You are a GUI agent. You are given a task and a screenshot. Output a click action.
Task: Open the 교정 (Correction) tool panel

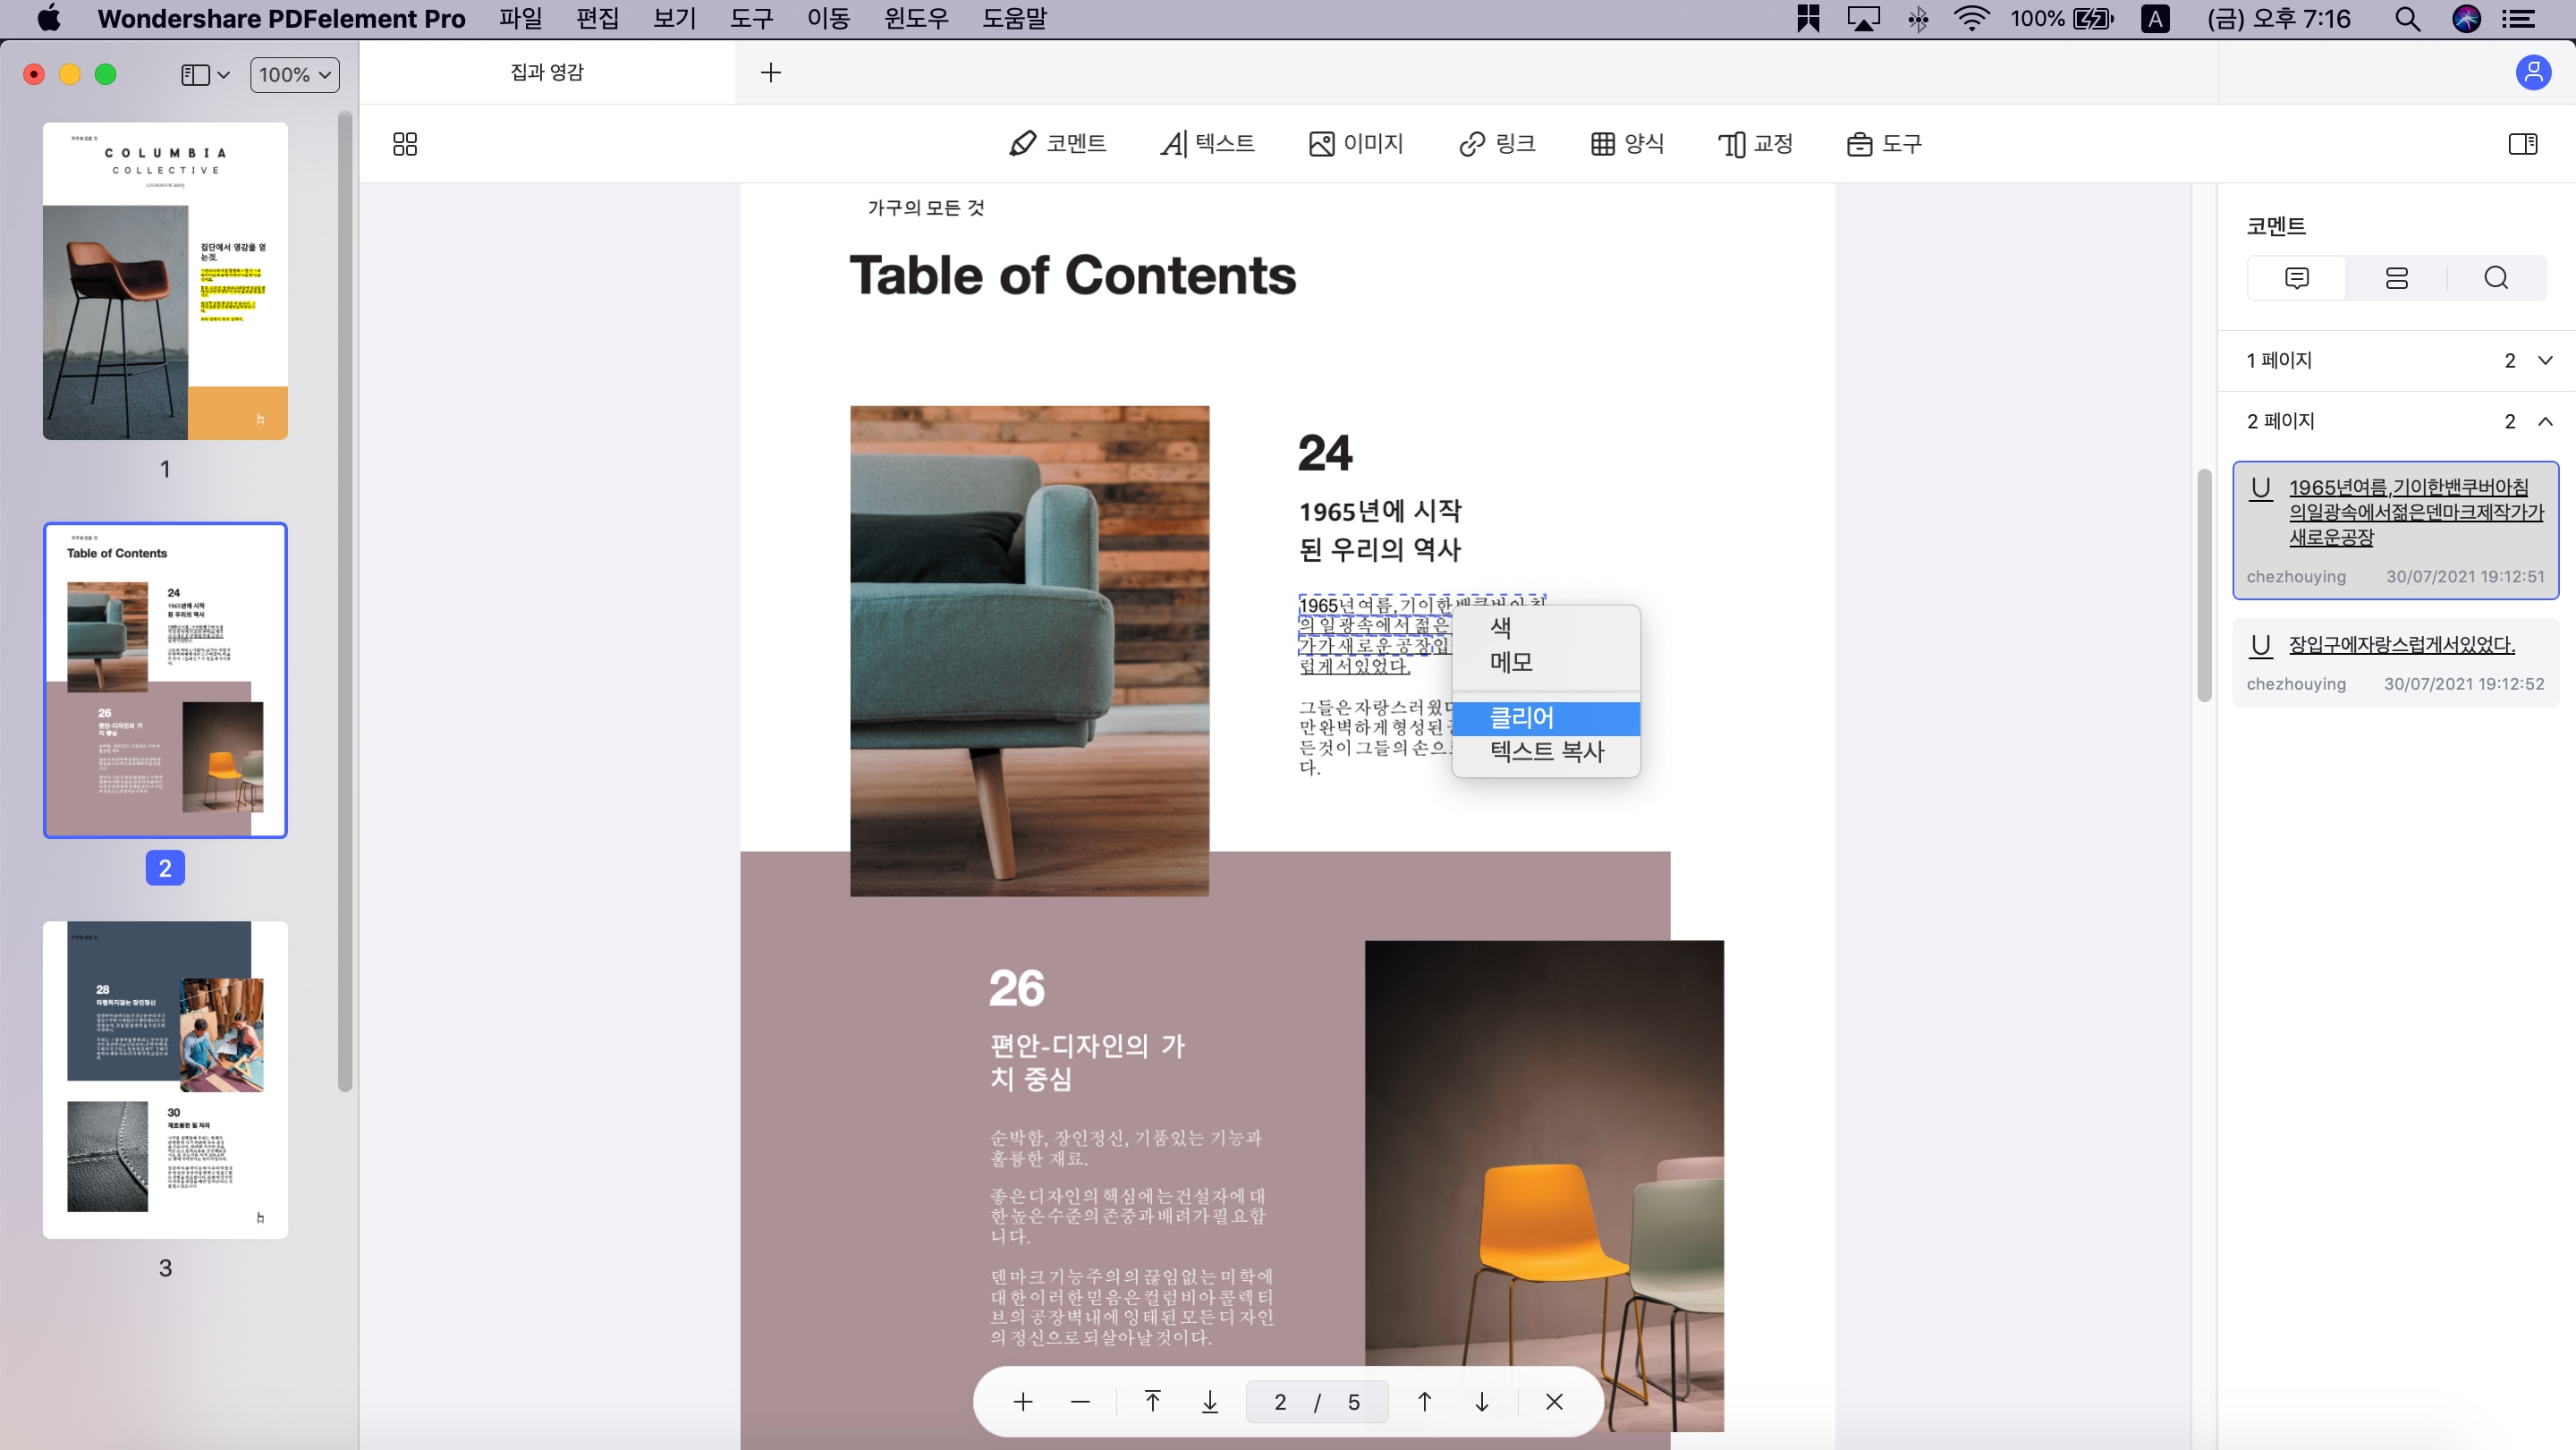[x=1755, y=143]
